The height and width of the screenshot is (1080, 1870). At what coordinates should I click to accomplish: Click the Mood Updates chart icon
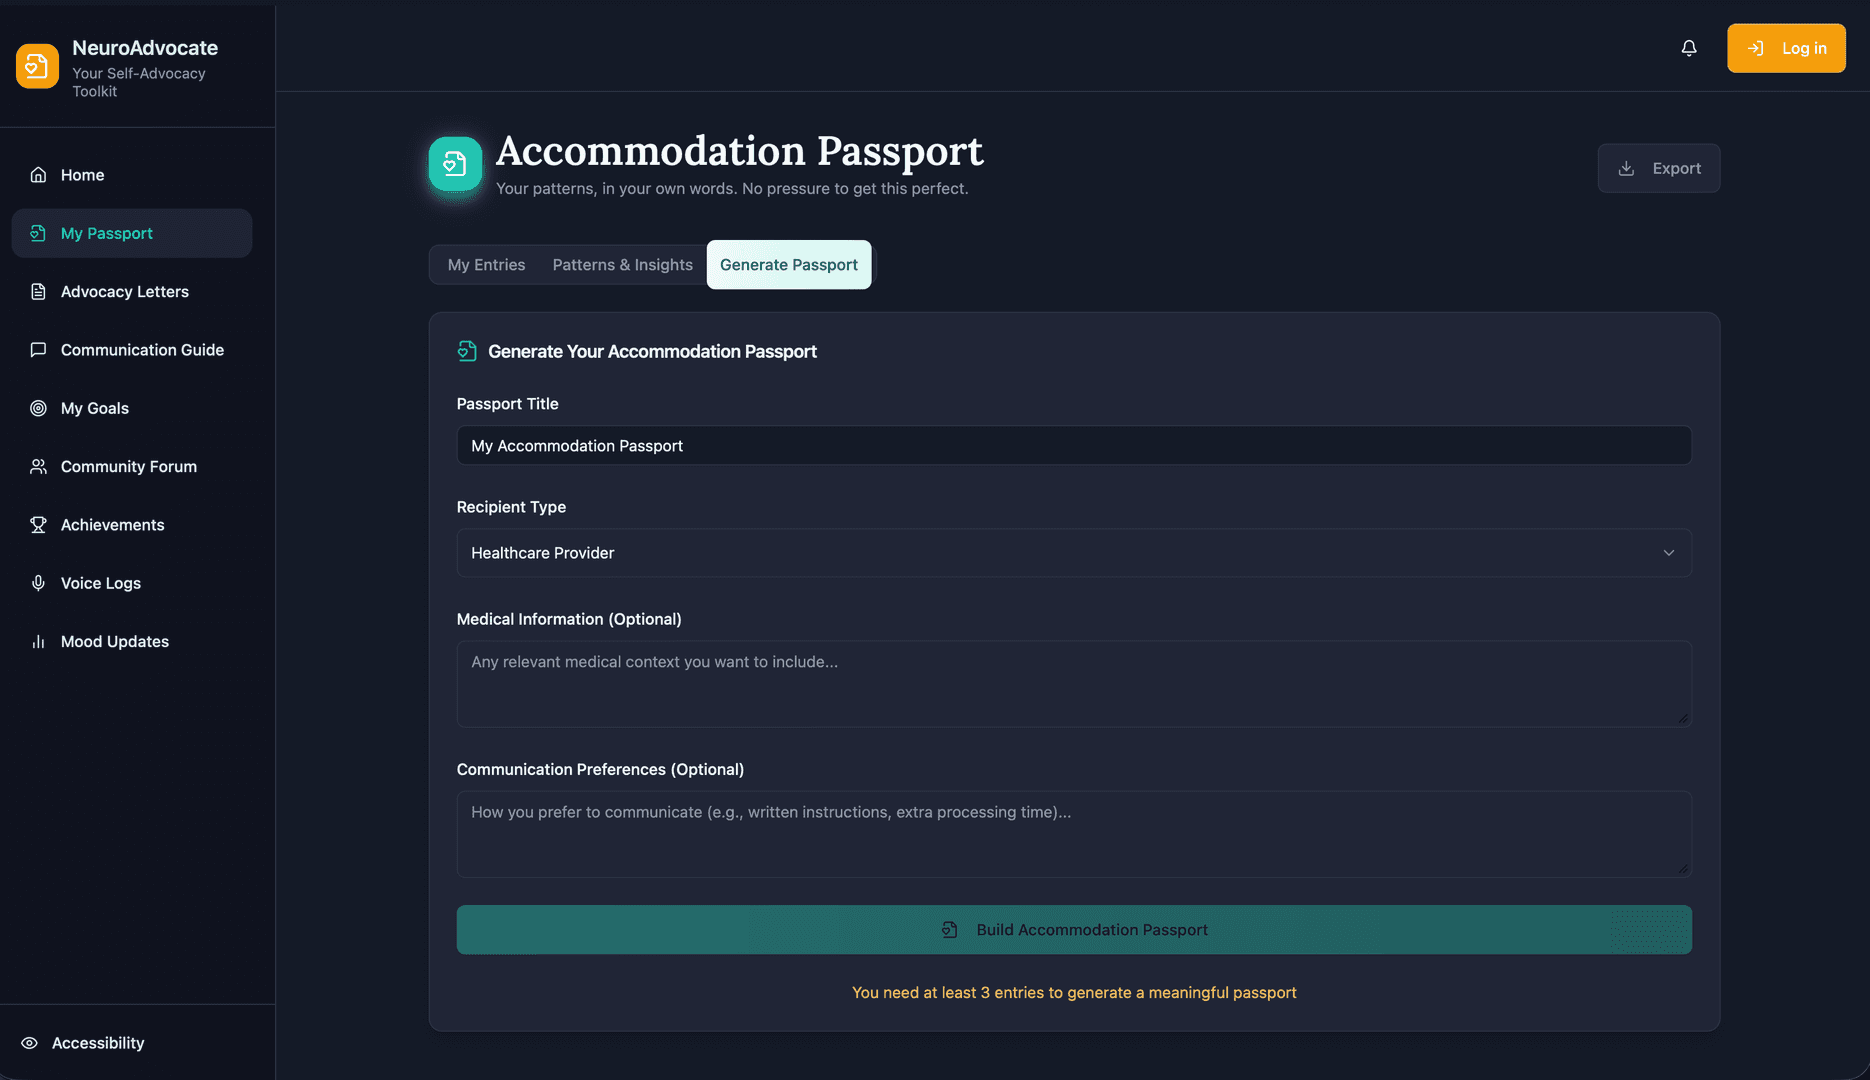click(38, 642)
